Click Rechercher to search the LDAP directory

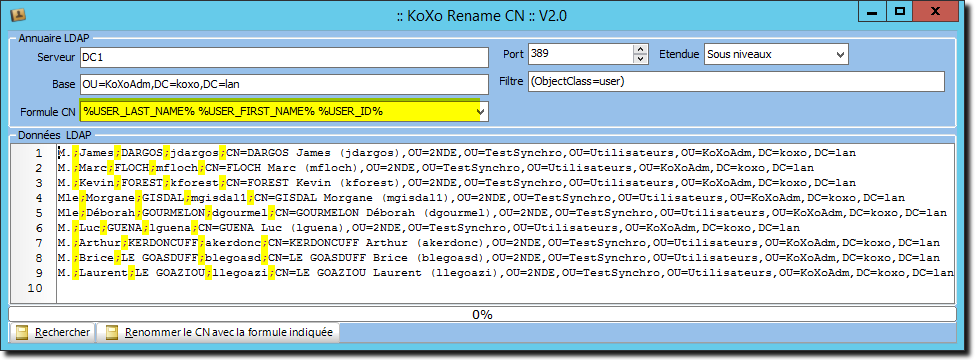(52, 333)
